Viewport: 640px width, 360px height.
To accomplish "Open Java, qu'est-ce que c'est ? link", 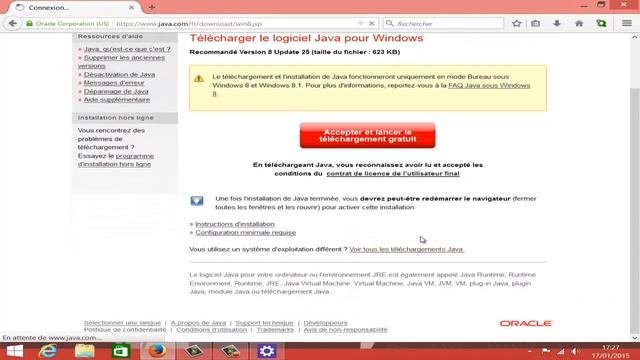I will pos(127,49).
